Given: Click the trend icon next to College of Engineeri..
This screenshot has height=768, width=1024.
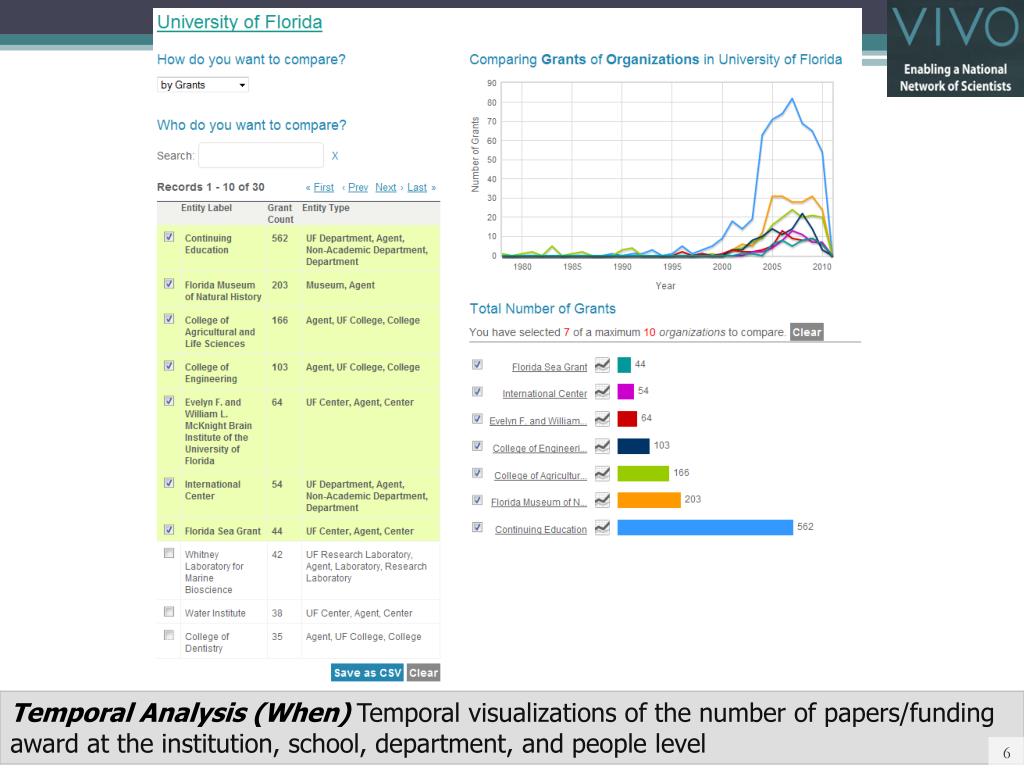Looking at the screenshot, I should 602,446.
